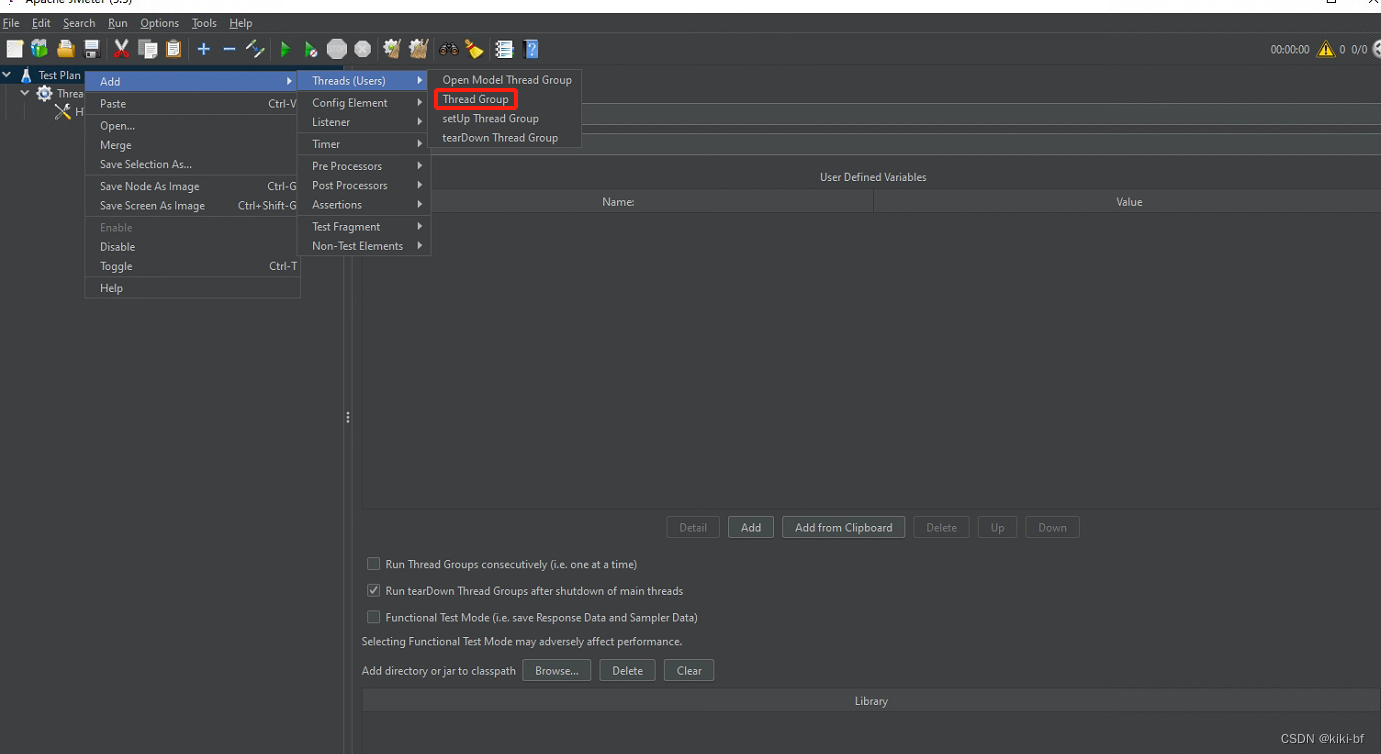Viewport: 1381px width, 754px height.
Task: Select Threads (Users) in Add submenu
Action: [x=364, y=81]
